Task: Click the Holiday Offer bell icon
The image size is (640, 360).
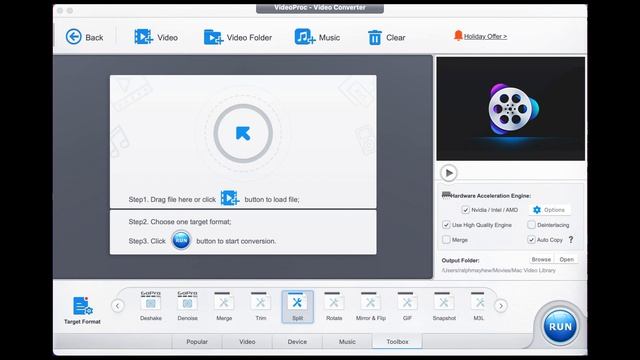Action: click(x=458, y=36)
